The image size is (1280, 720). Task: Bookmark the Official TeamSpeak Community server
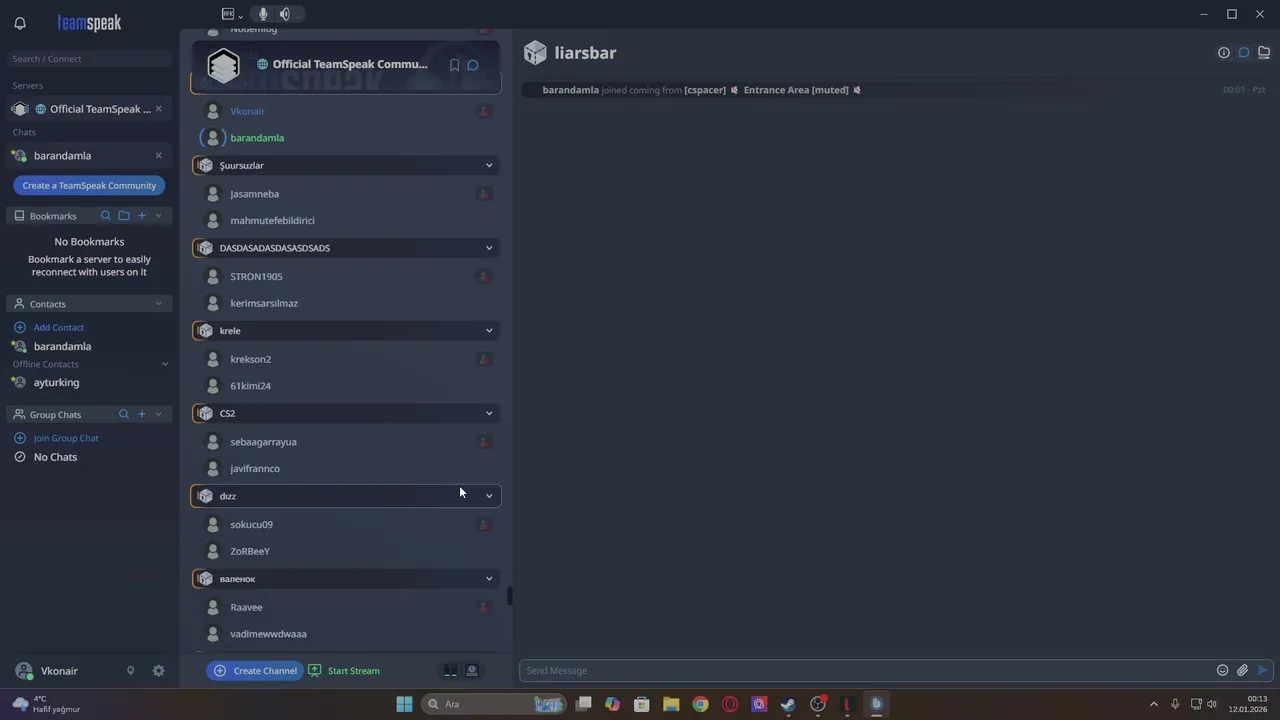click(454, 65)
